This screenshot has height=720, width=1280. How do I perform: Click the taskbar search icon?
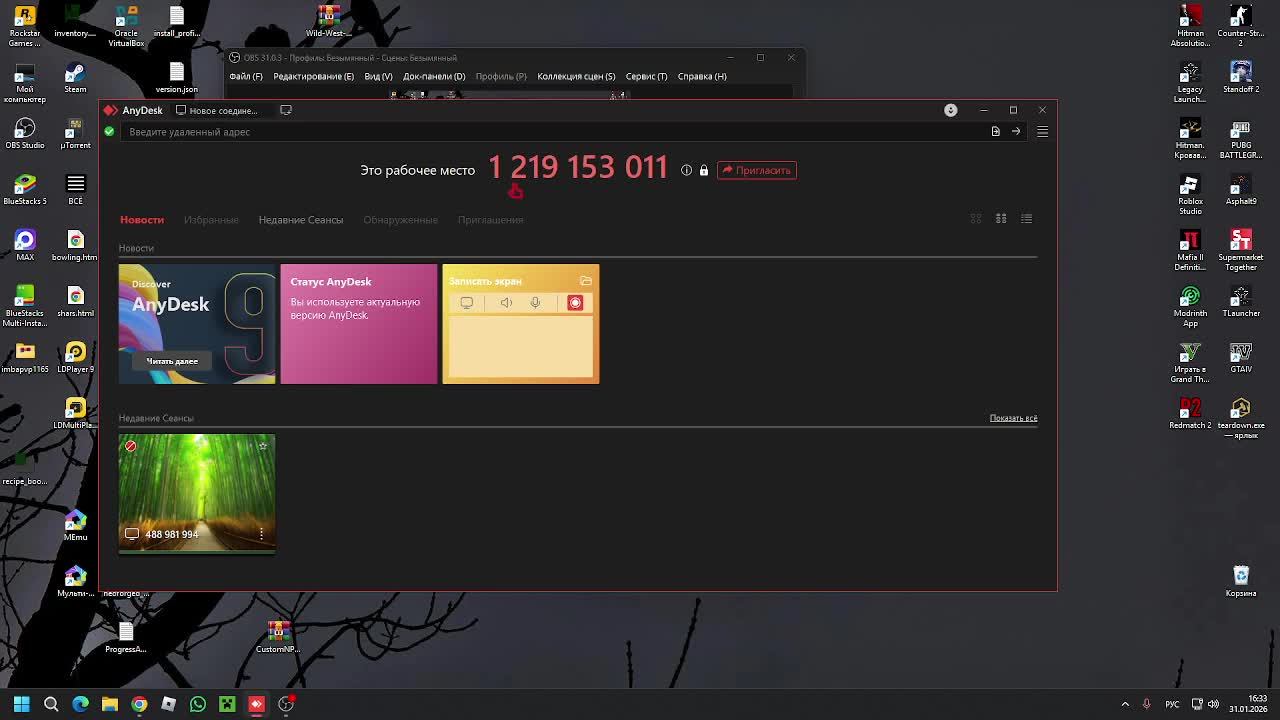(x=51, y=704)
